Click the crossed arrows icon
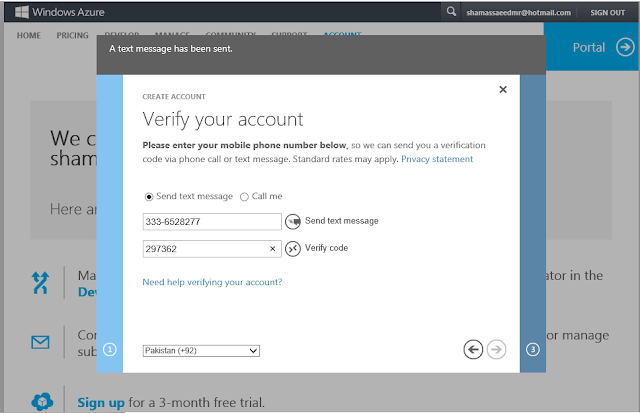The height and width of the screenshot is (413, 640). [x=40, y=283]
